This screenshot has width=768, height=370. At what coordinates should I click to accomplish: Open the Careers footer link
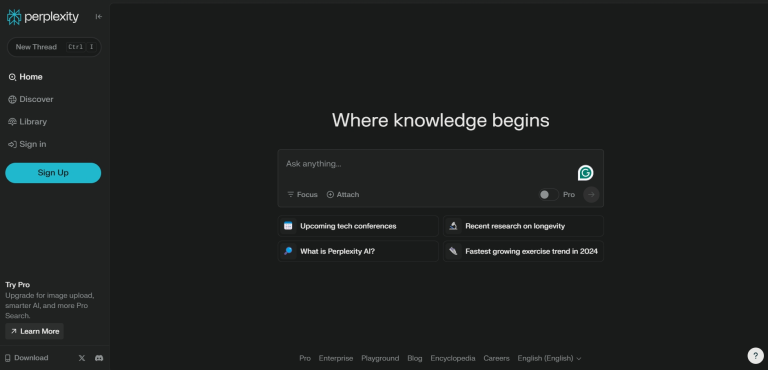coord(496,358)
